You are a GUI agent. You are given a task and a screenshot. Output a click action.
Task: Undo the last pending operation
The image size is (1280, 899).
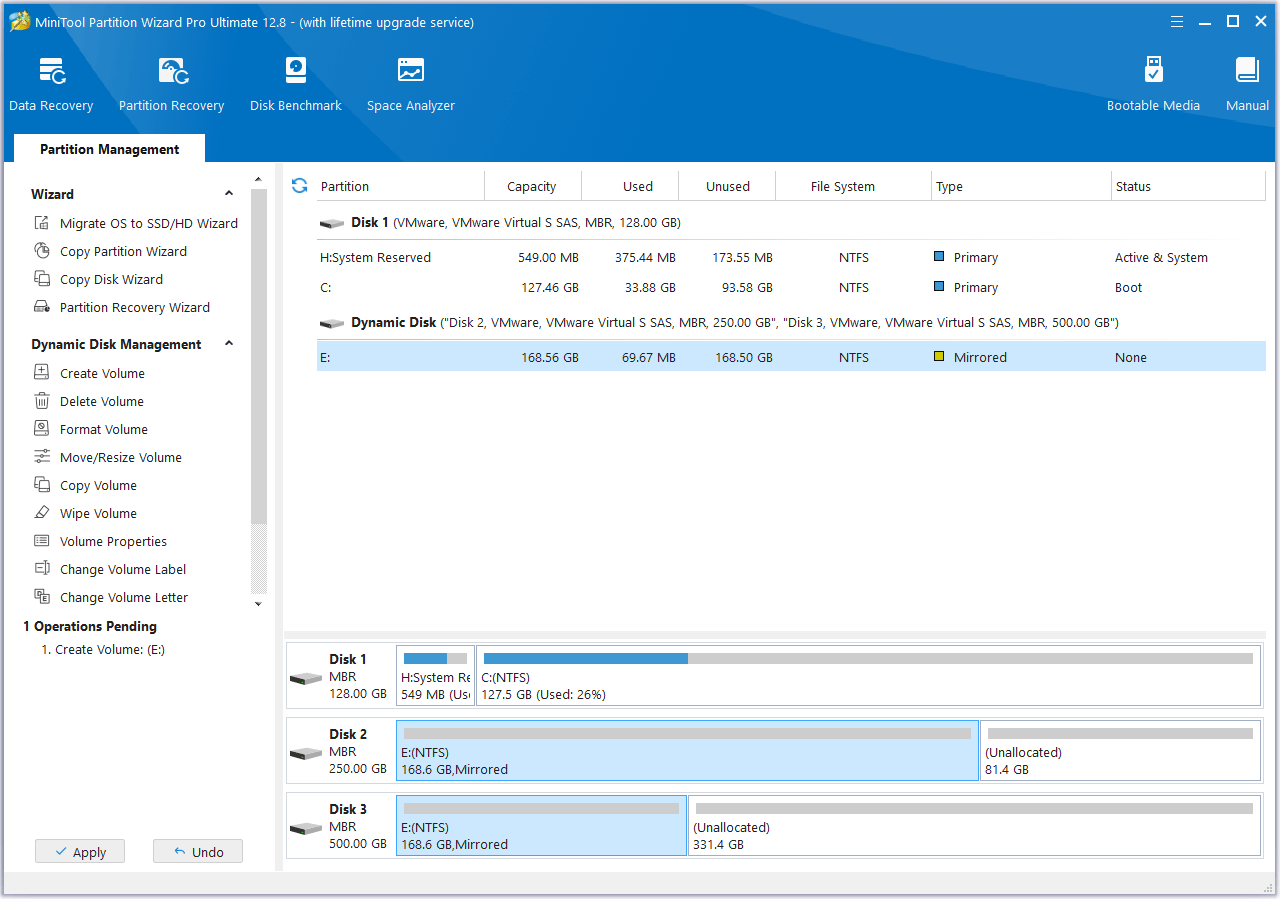[198, 852]
